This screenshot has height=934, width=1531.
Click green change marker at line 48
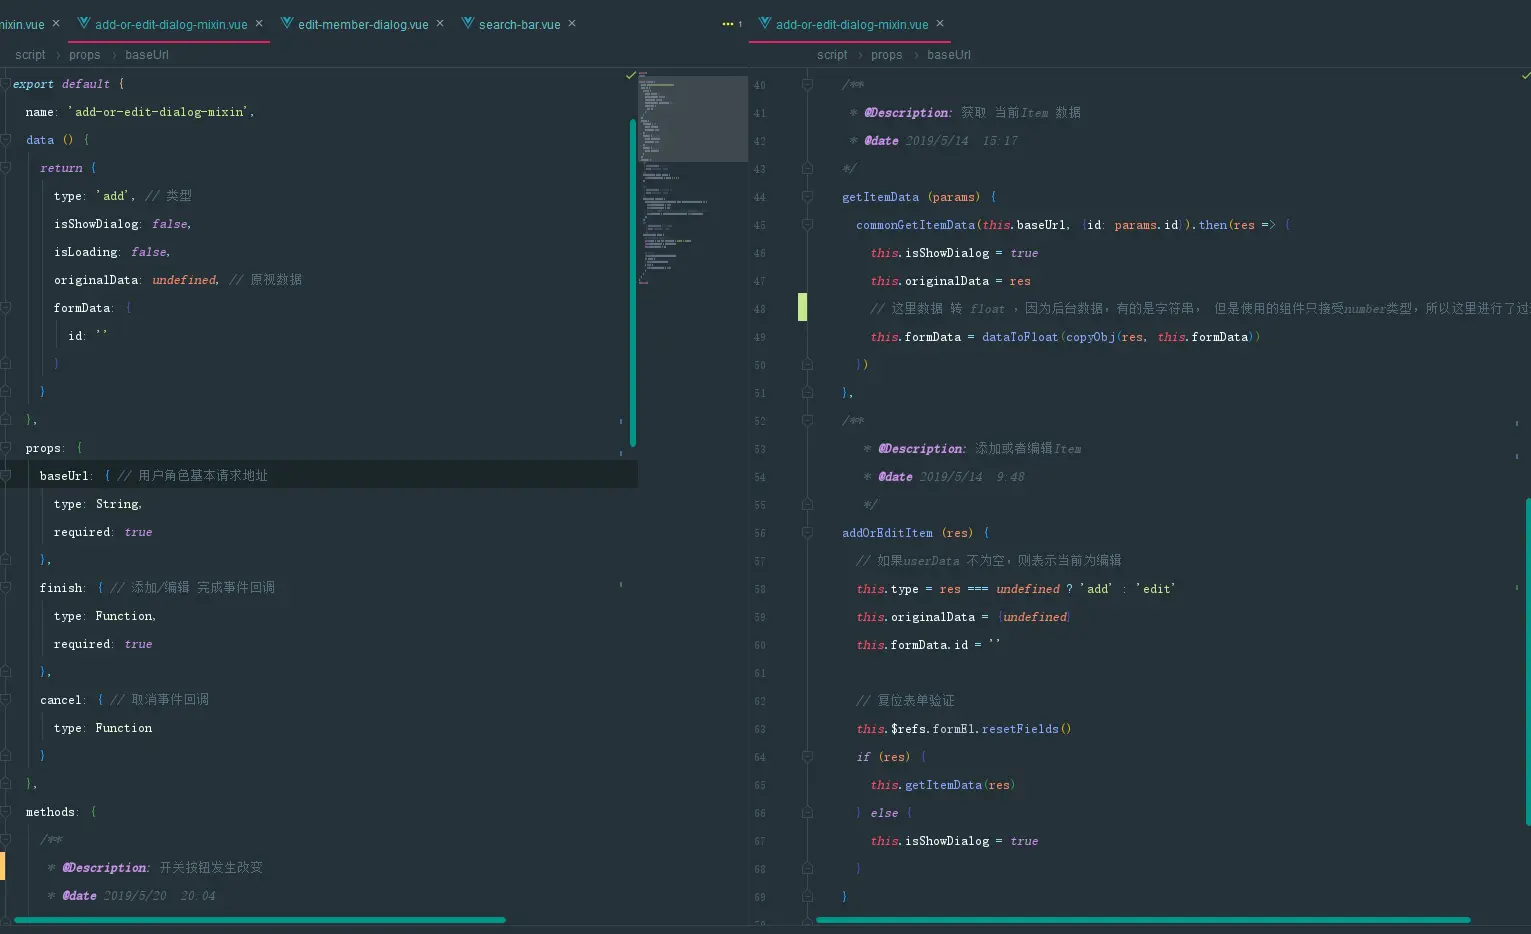point(802,308)
